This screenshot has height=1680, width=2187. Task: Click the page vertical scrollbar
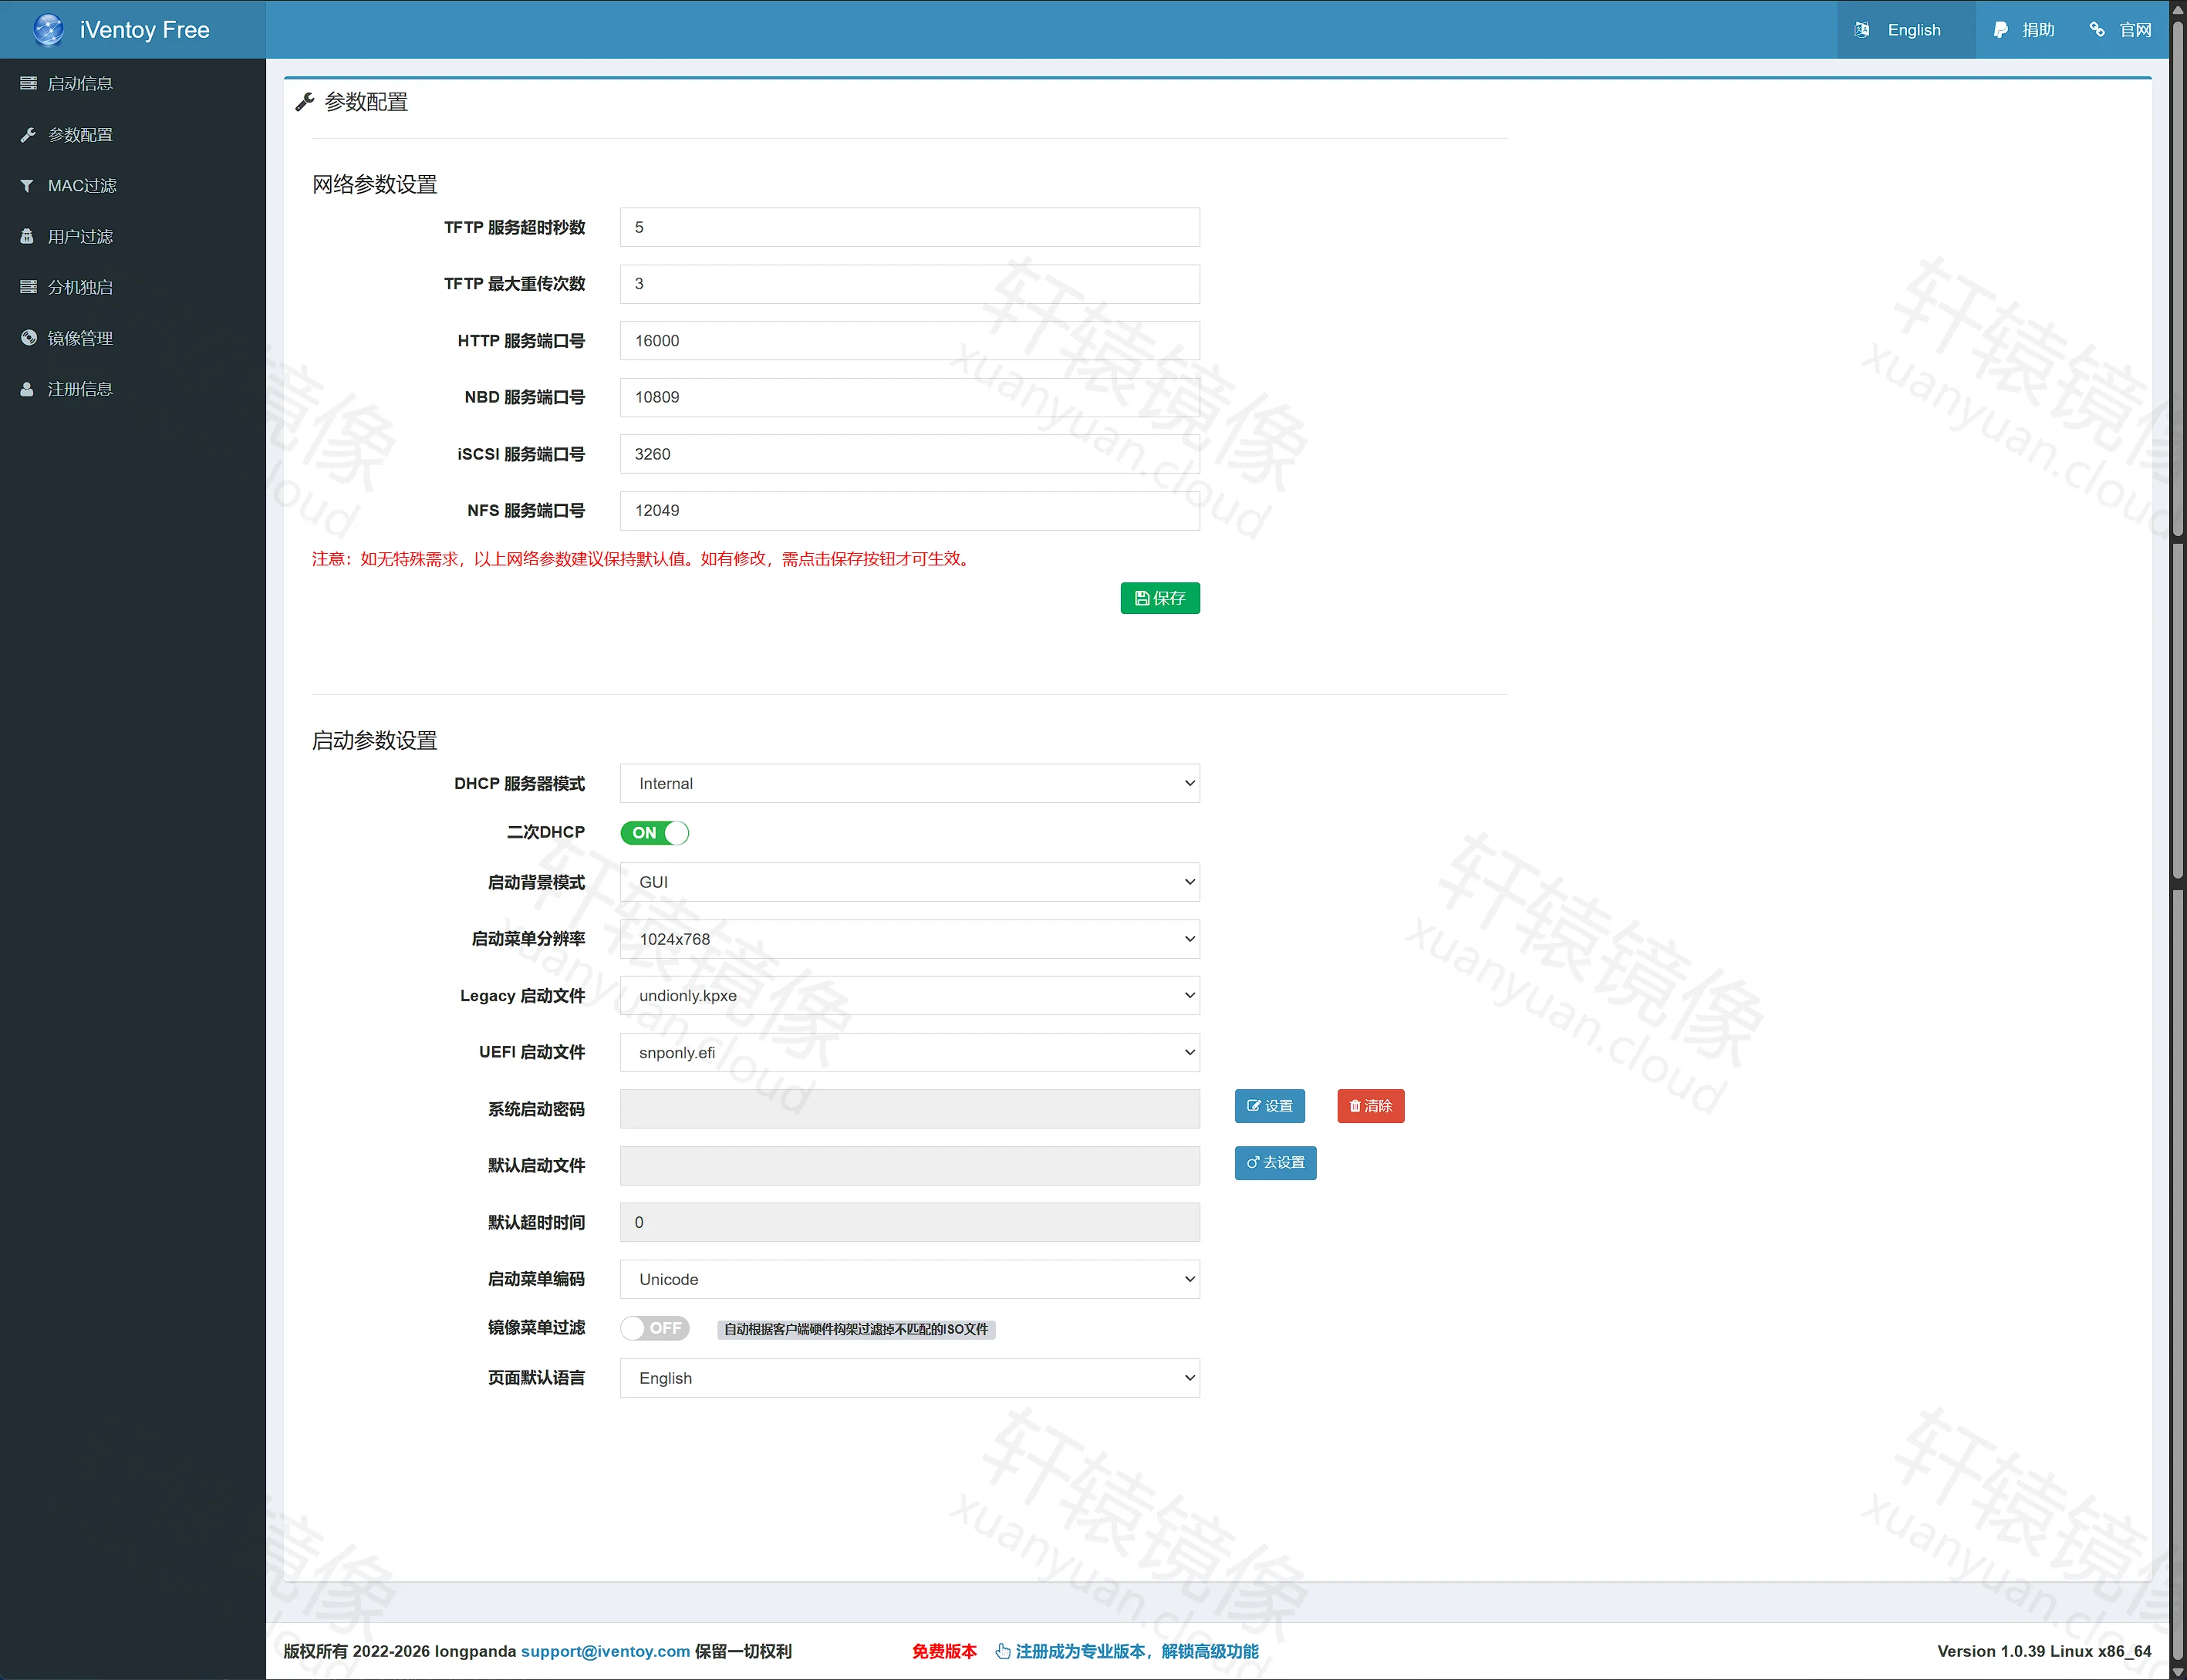pos(2178,840)
